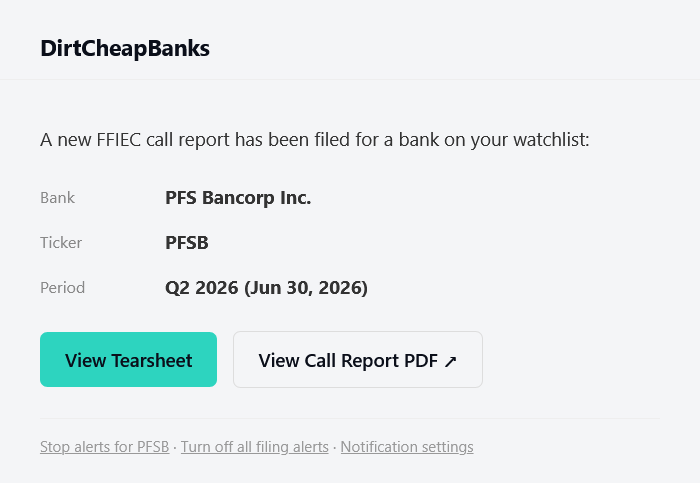Image resolution: width=700 pixels, height=483 pixels.
Task: Click the Jun 30, 2026 date text
Action: point(306,288)
